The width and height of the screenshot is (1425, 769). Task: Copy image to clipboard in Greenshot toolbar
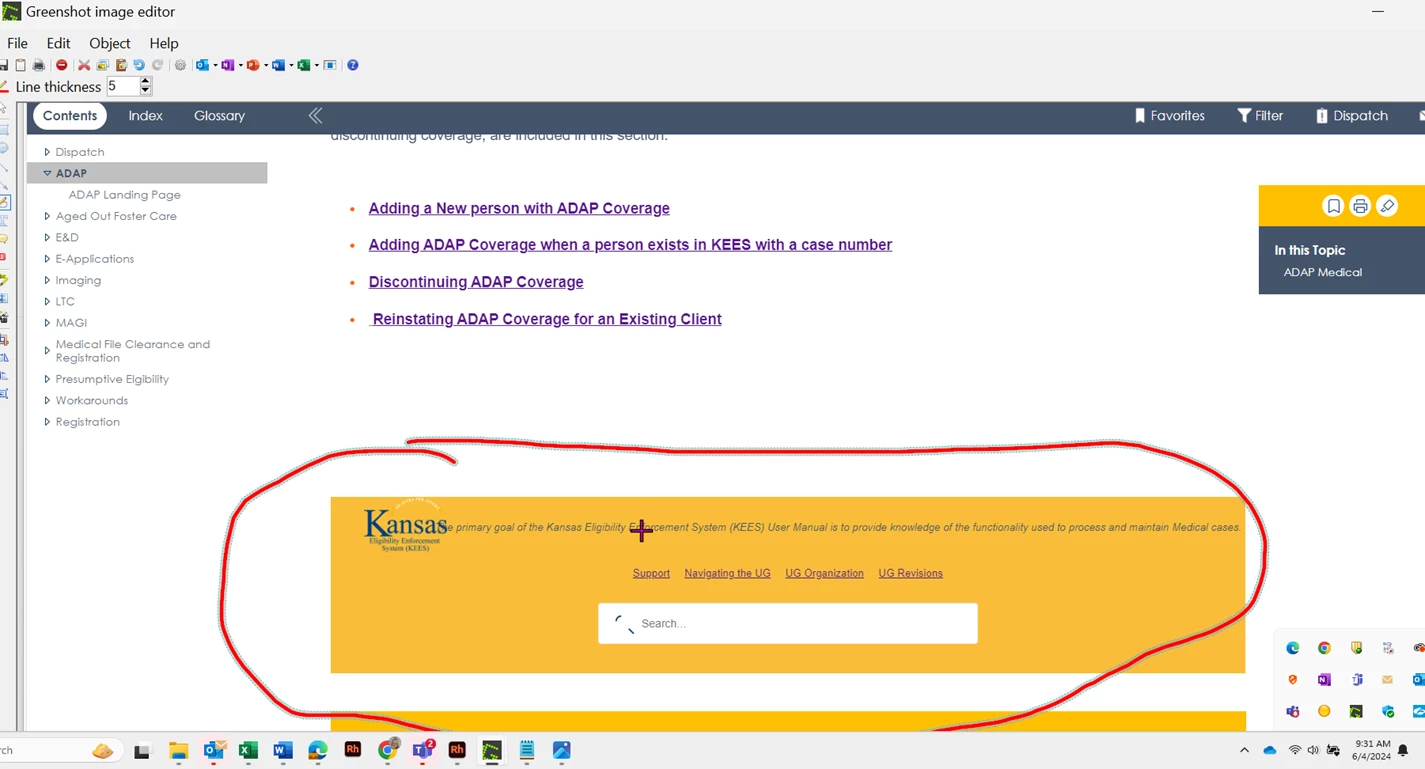coord(20,65)
